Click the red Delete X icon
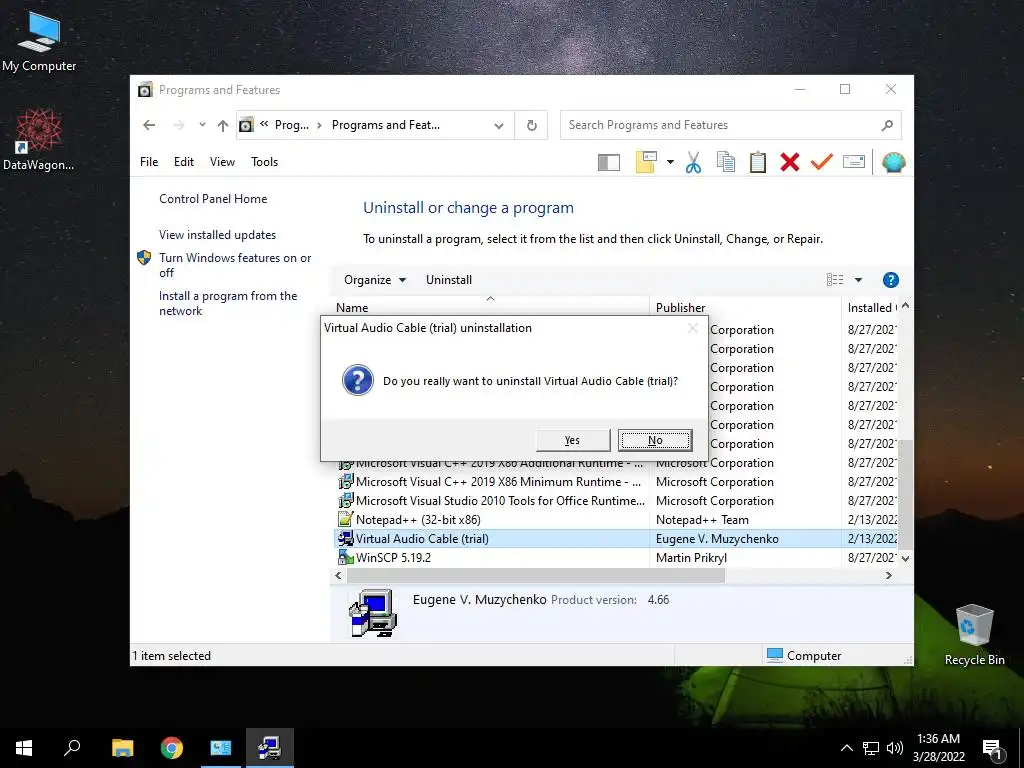Image resolution: width=1024 pixels, height=768 pixels. (x=790, y=162)
